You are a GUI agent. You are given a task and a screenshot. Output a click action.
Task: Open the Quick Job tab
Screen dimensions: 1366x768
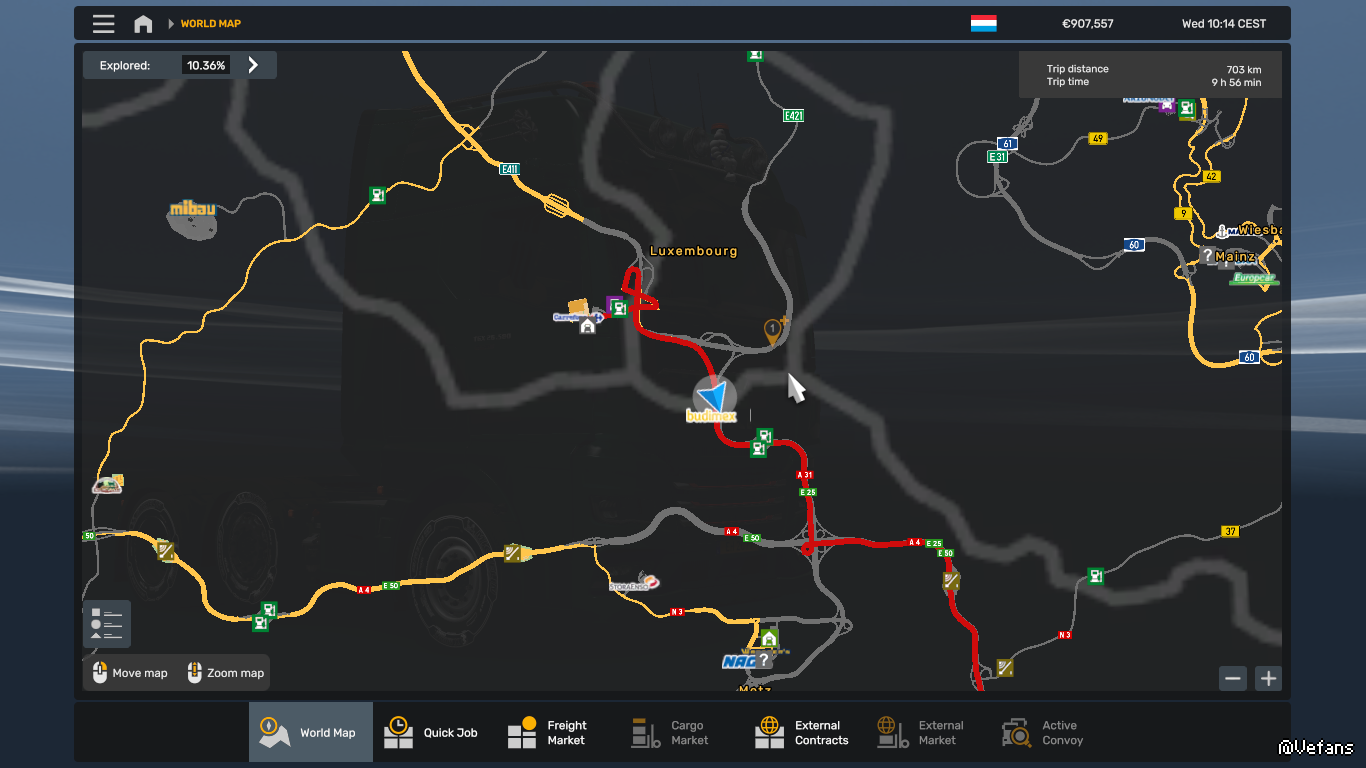[x=436, y=733]
